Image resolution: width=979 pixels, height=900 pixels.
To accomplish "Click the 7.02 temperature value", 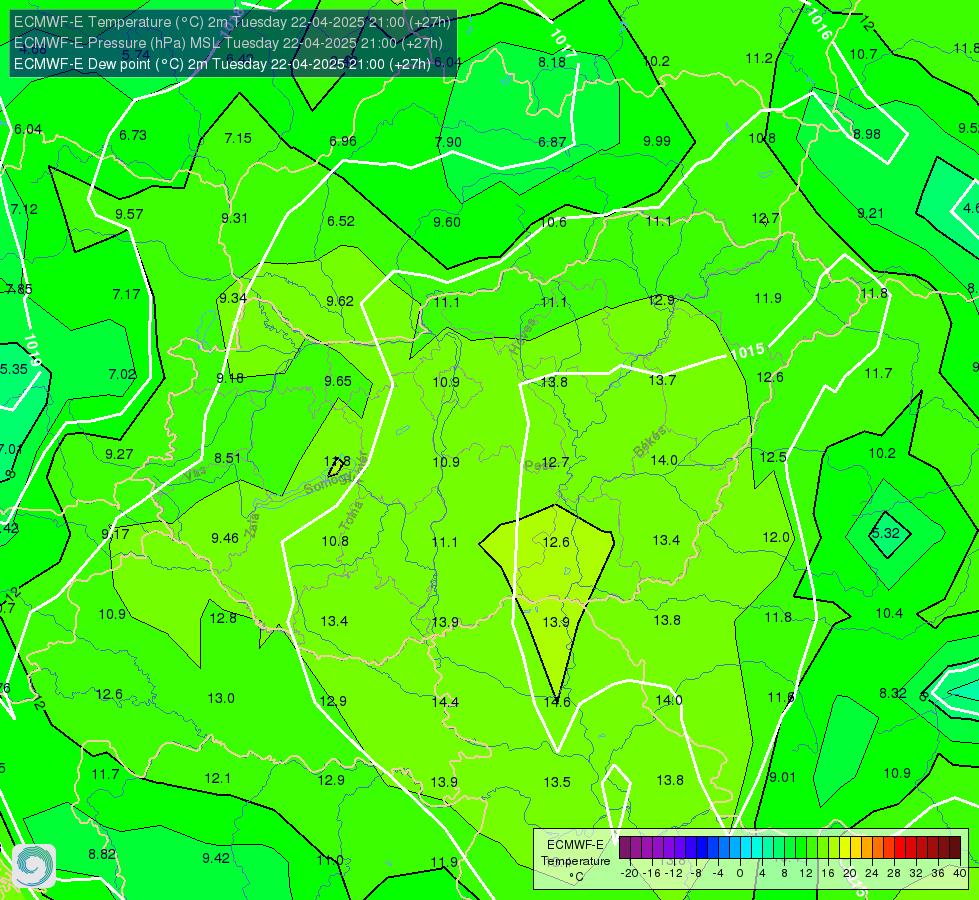I will click(122, 374).
